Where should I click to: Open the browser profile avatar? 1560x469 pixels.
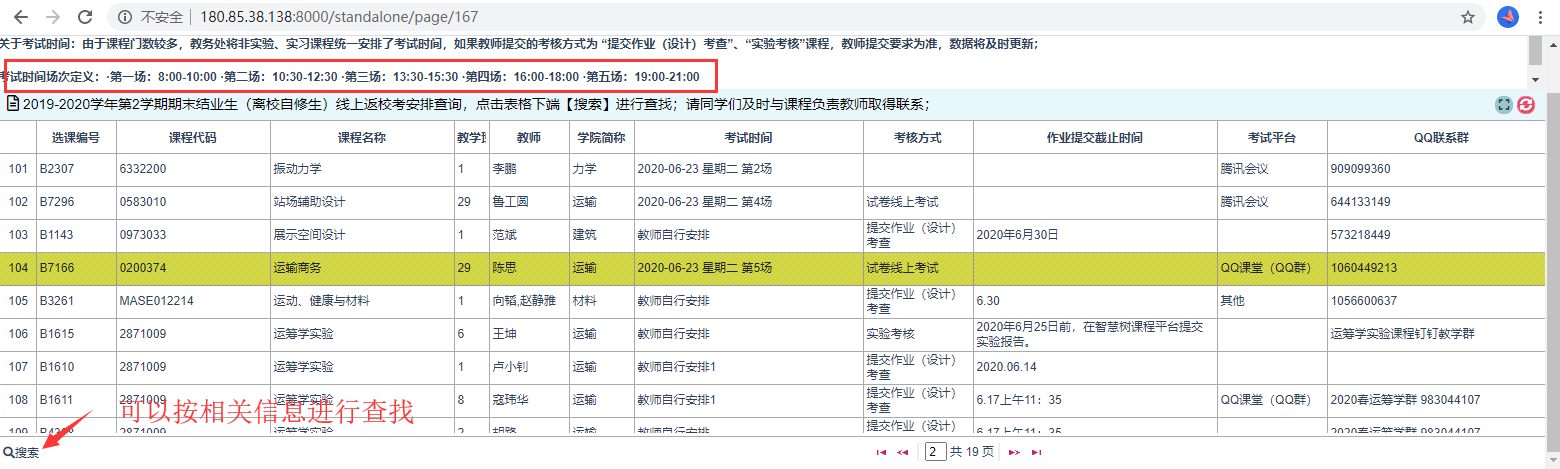1508,17
